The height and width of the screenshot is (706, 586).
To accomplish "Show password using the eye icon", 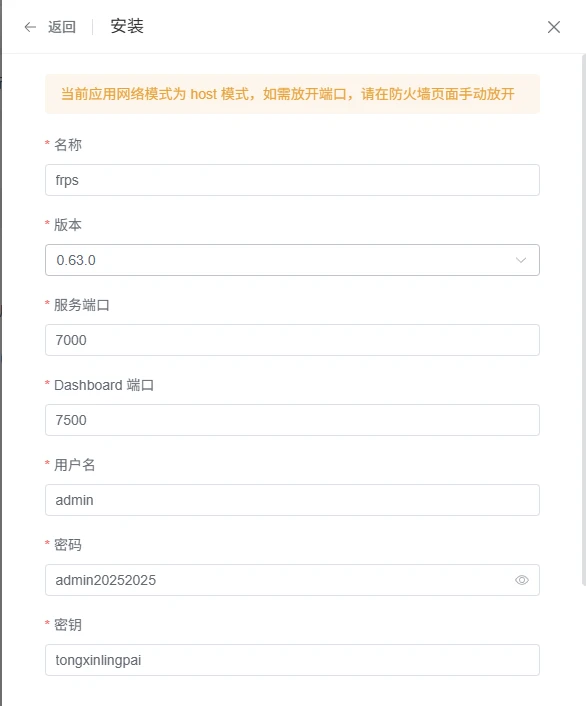I will pyautogui.click(x=522, y=580).
